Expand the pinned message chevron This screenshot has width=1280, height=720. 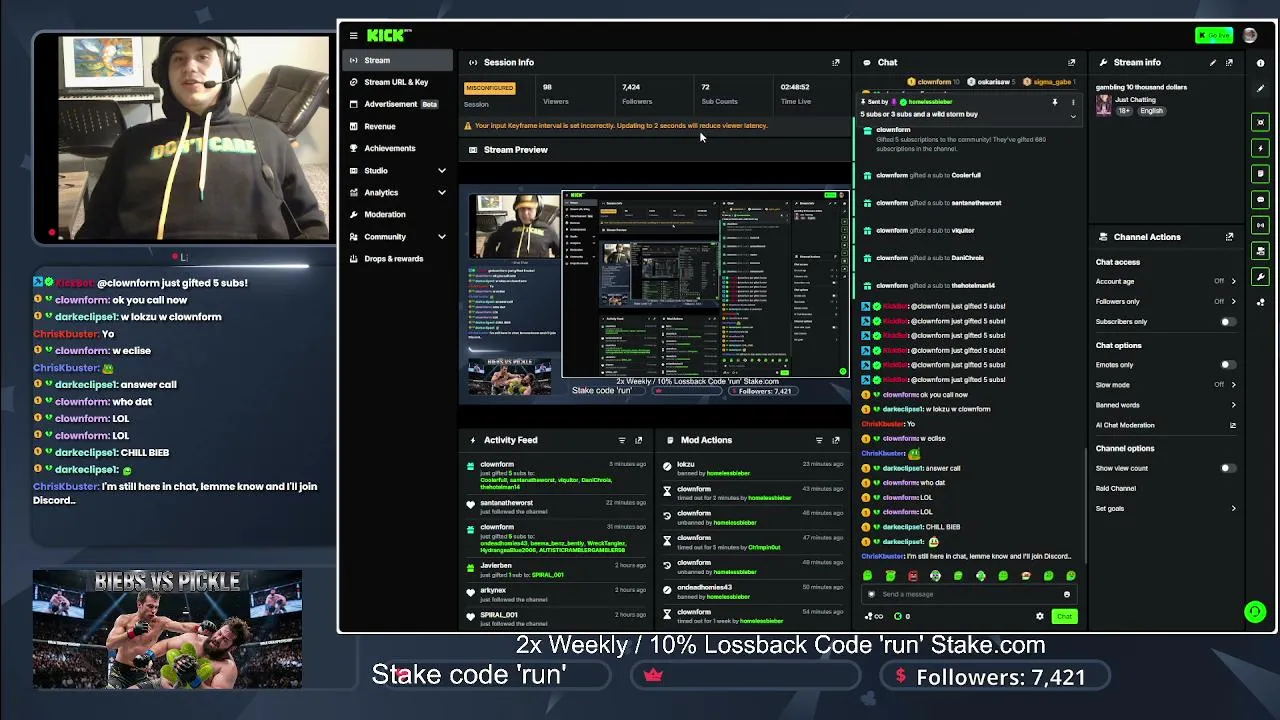1073,116
